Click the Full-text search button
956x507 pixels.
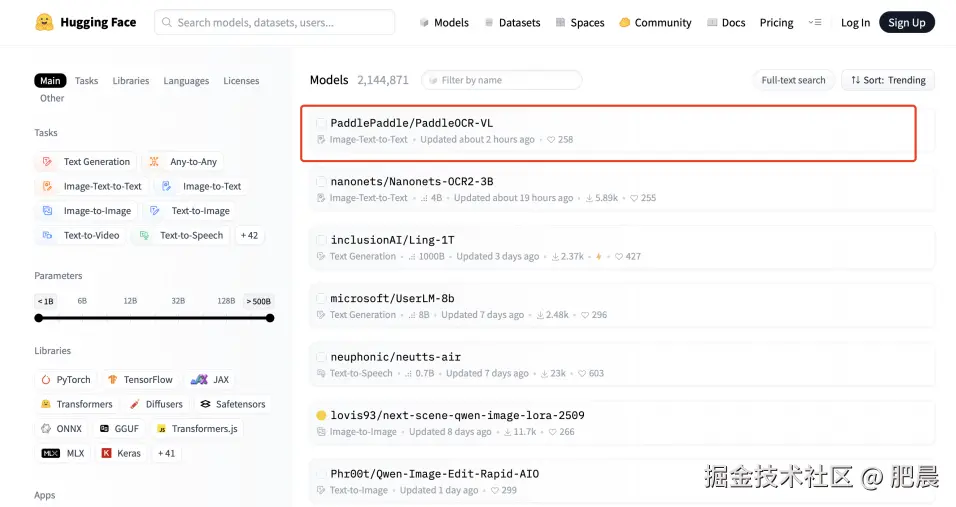[x=793, y=80]
